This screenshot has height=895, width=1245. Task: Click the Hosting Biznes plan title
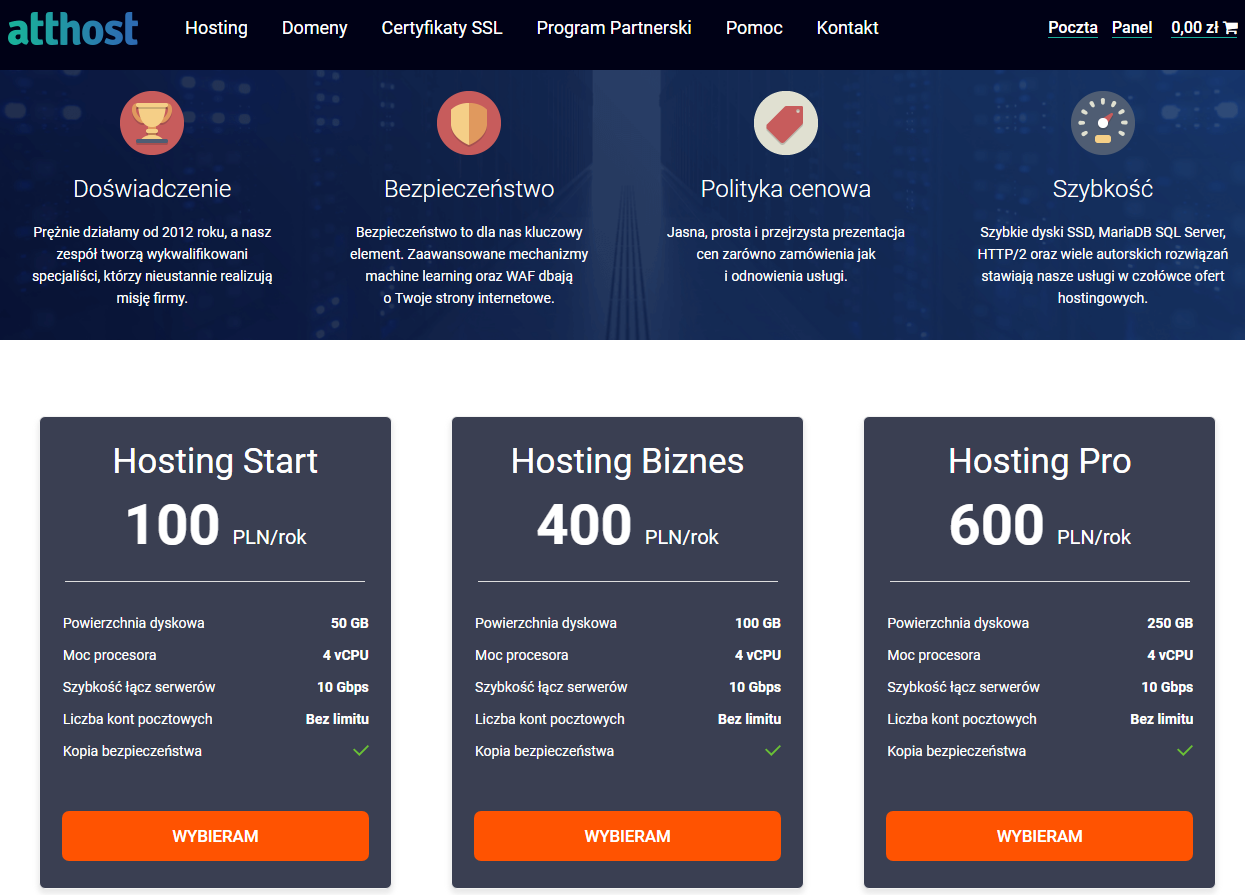(627, 461)
